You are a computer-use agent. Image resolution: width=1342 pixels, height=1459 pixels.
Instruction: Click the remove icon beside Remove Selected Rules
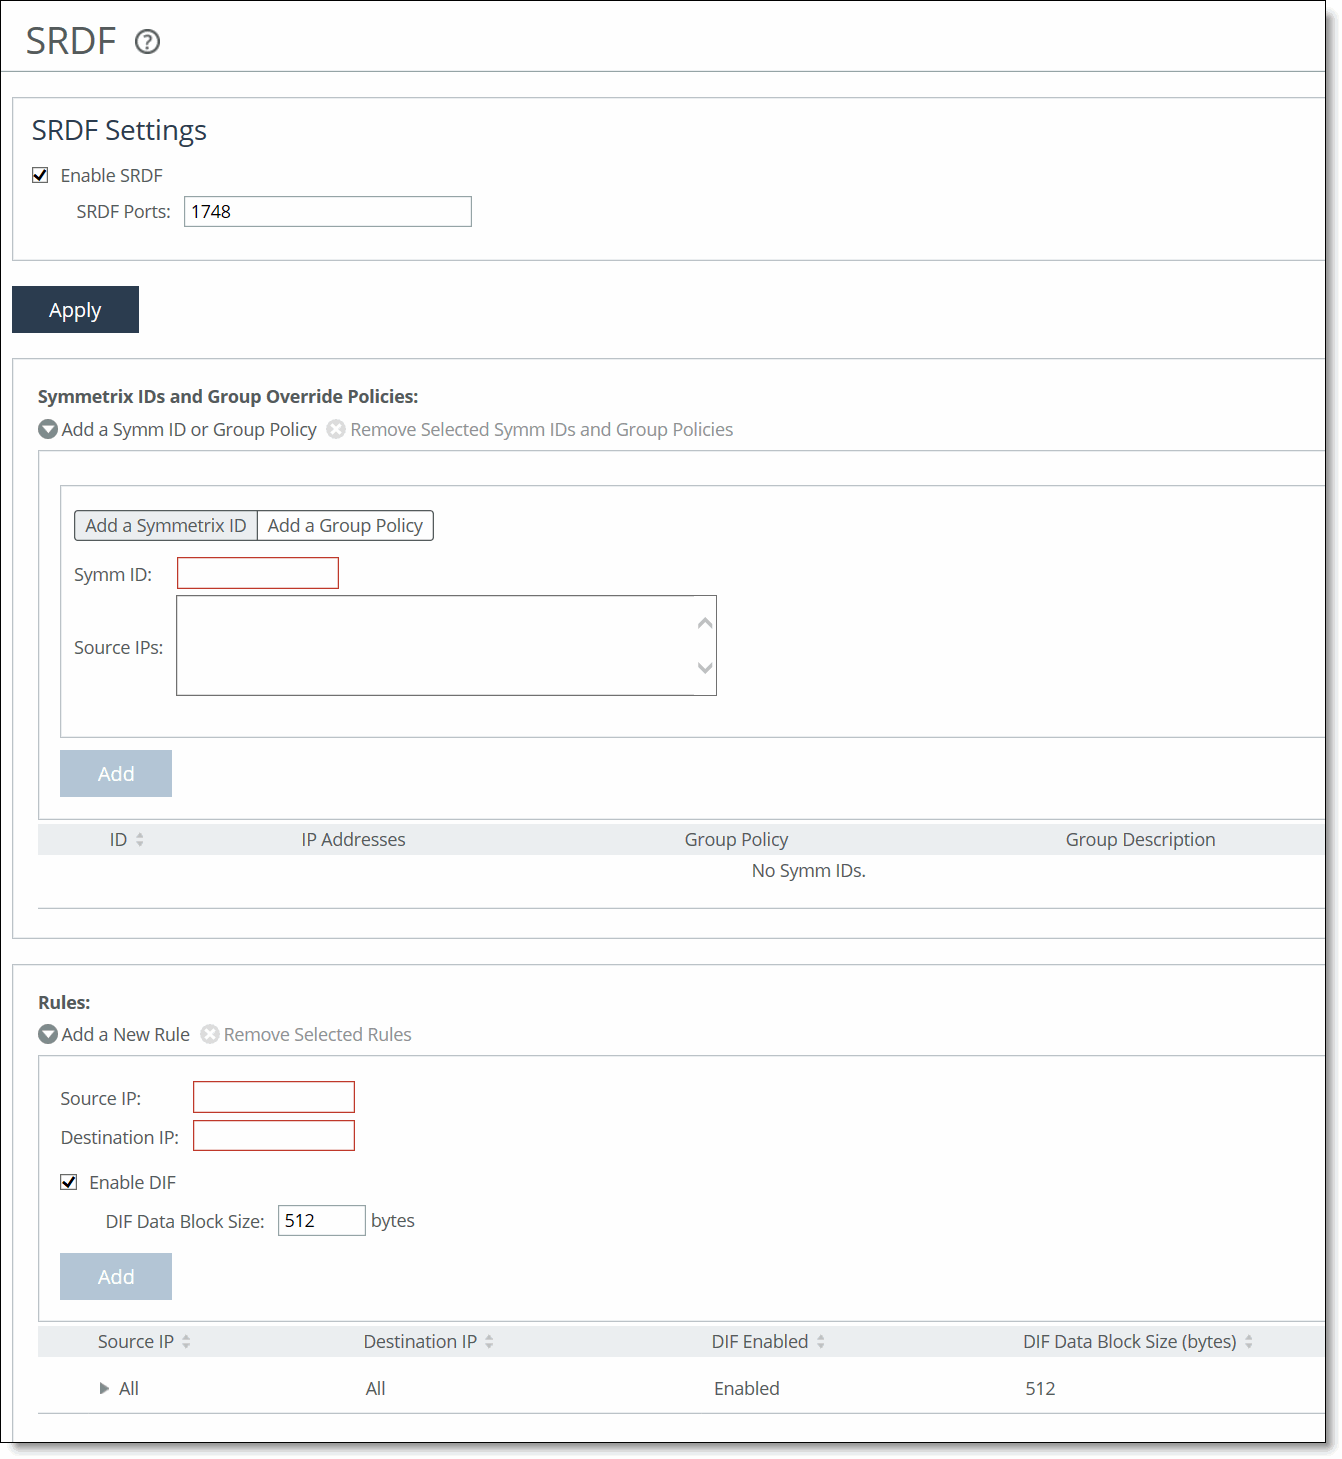[x=210, y=1034]
